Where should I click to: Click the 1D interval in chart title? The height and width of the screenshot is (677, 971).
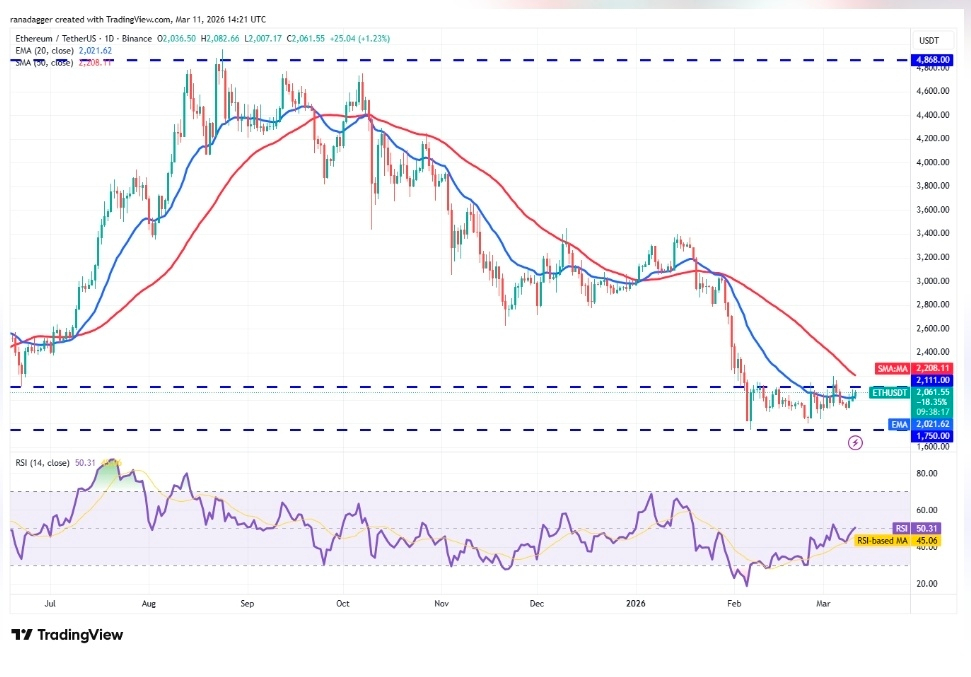[110, 38]
